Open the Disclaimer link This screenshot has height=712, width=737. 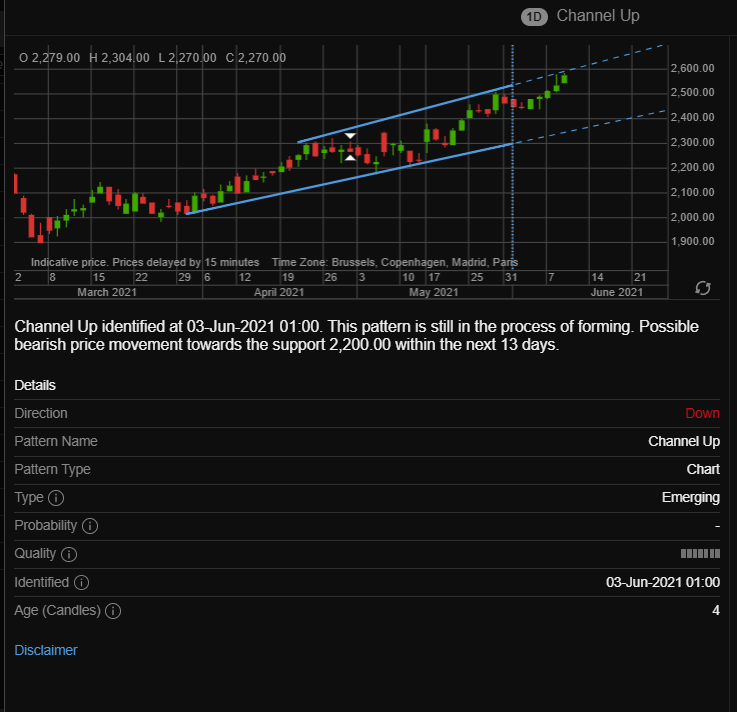pyautogui.click(x=46, y=650)
